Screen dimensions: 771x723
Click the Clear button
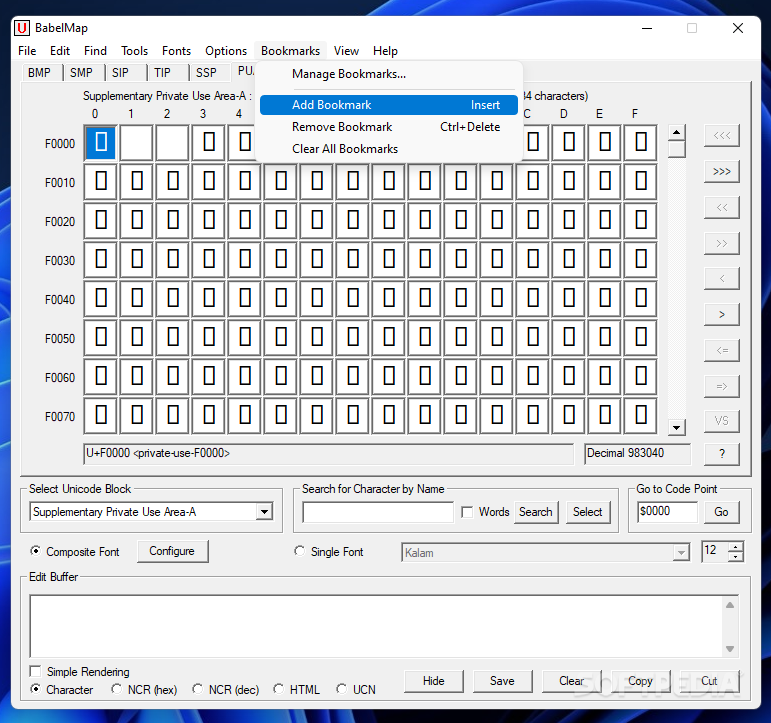click(571, 681)
